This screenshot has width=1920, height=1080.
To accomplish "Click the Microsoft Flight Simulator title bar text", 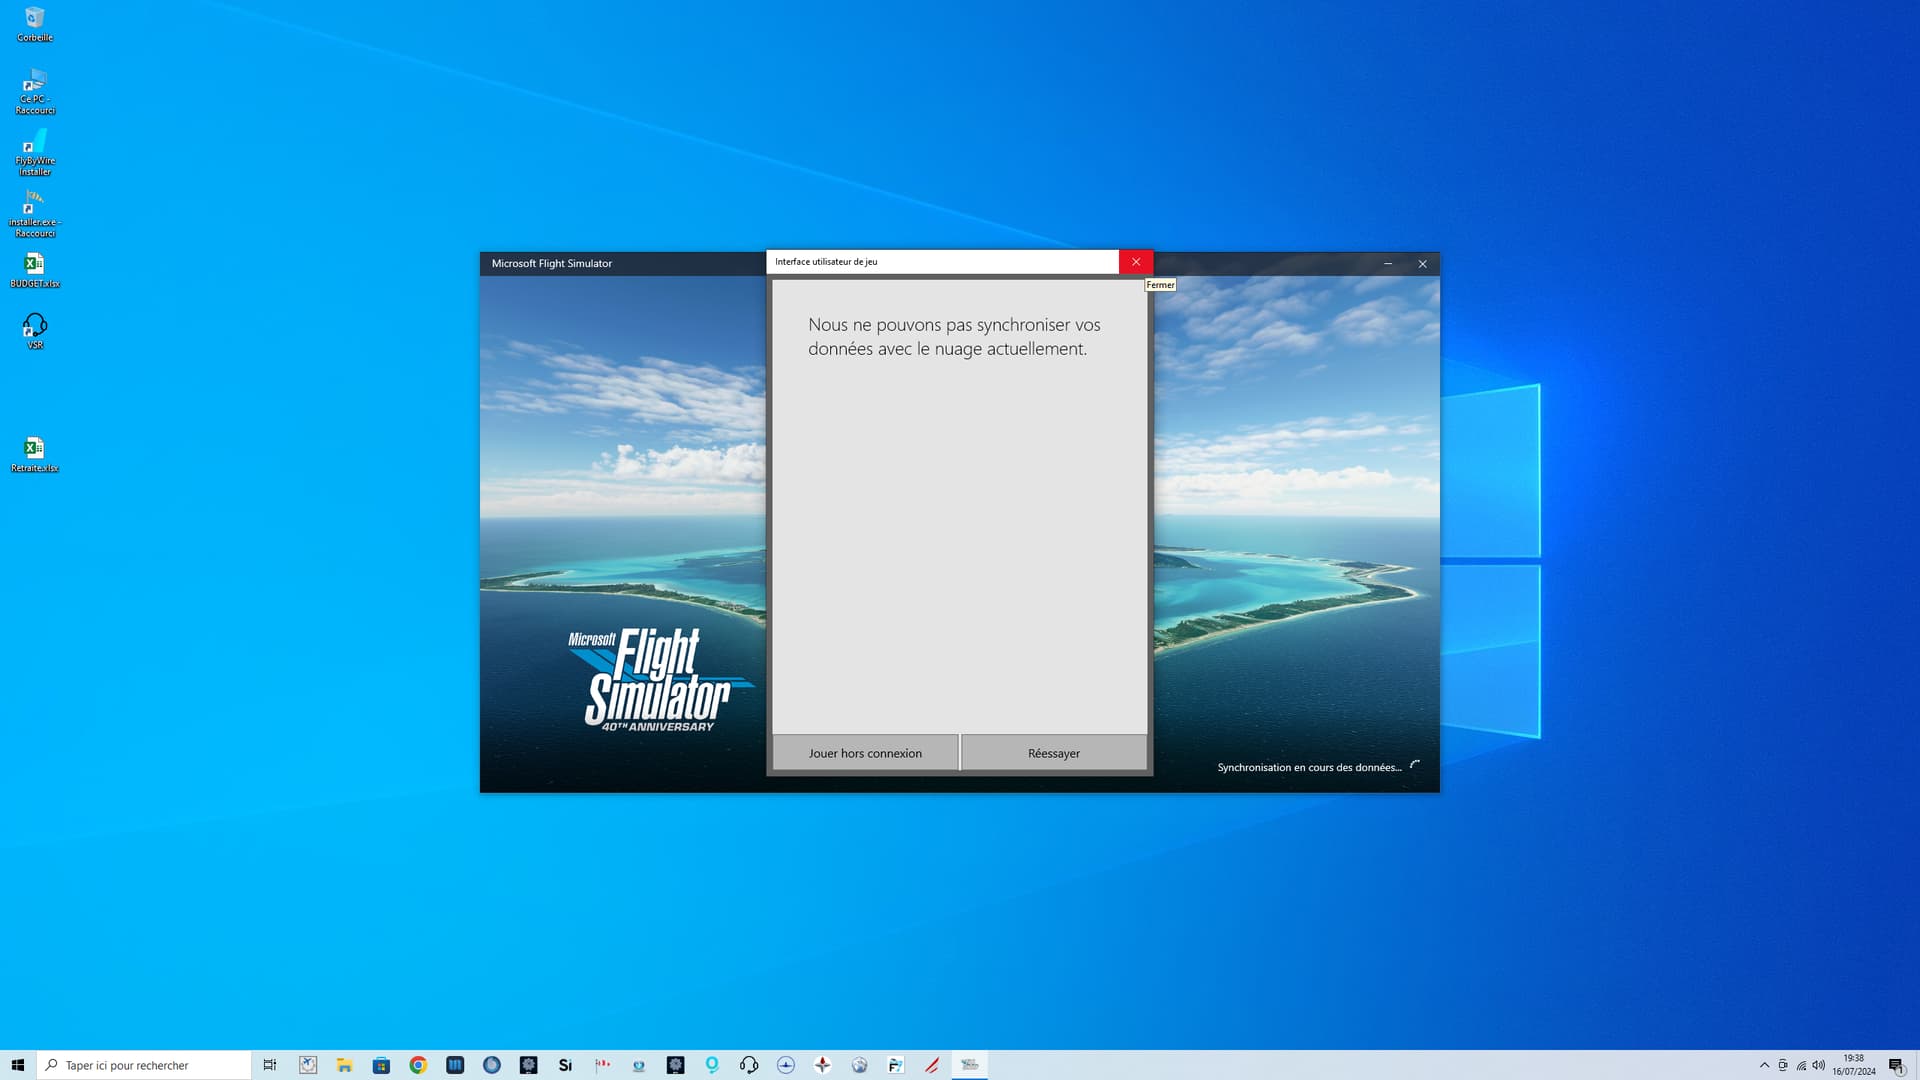I will click(x=552, y=264).
